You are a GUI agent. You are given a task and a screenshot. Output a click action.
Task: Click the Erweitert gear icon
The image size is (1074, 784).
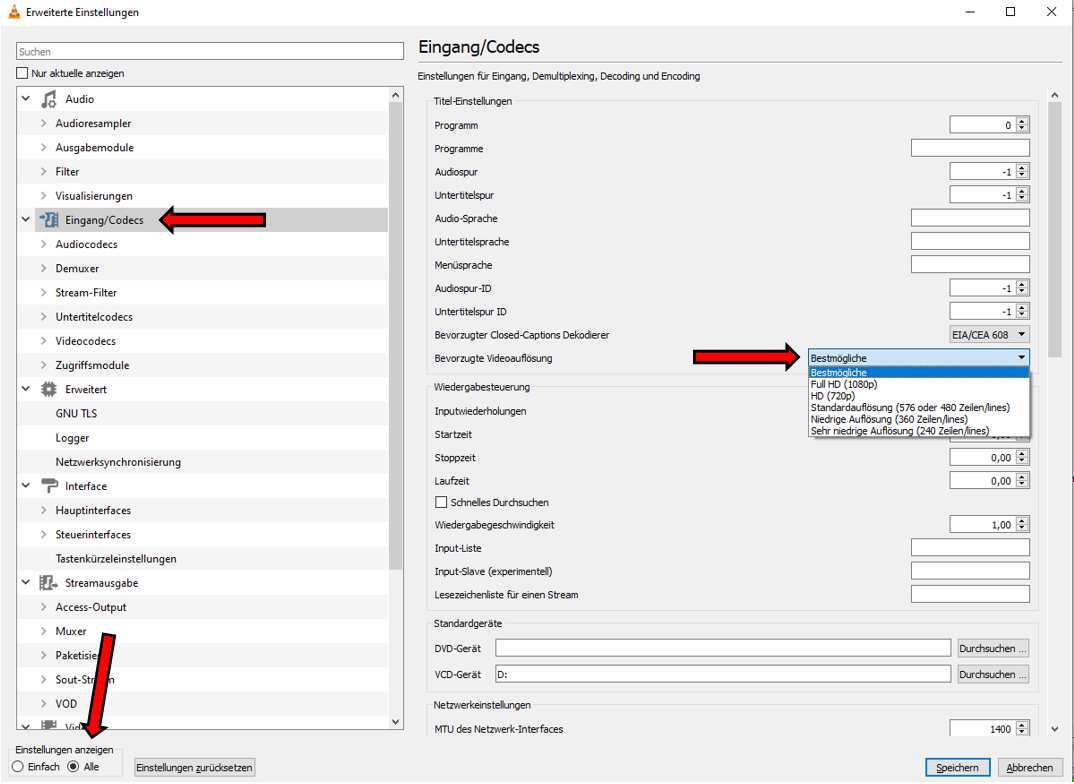(49, 389)
